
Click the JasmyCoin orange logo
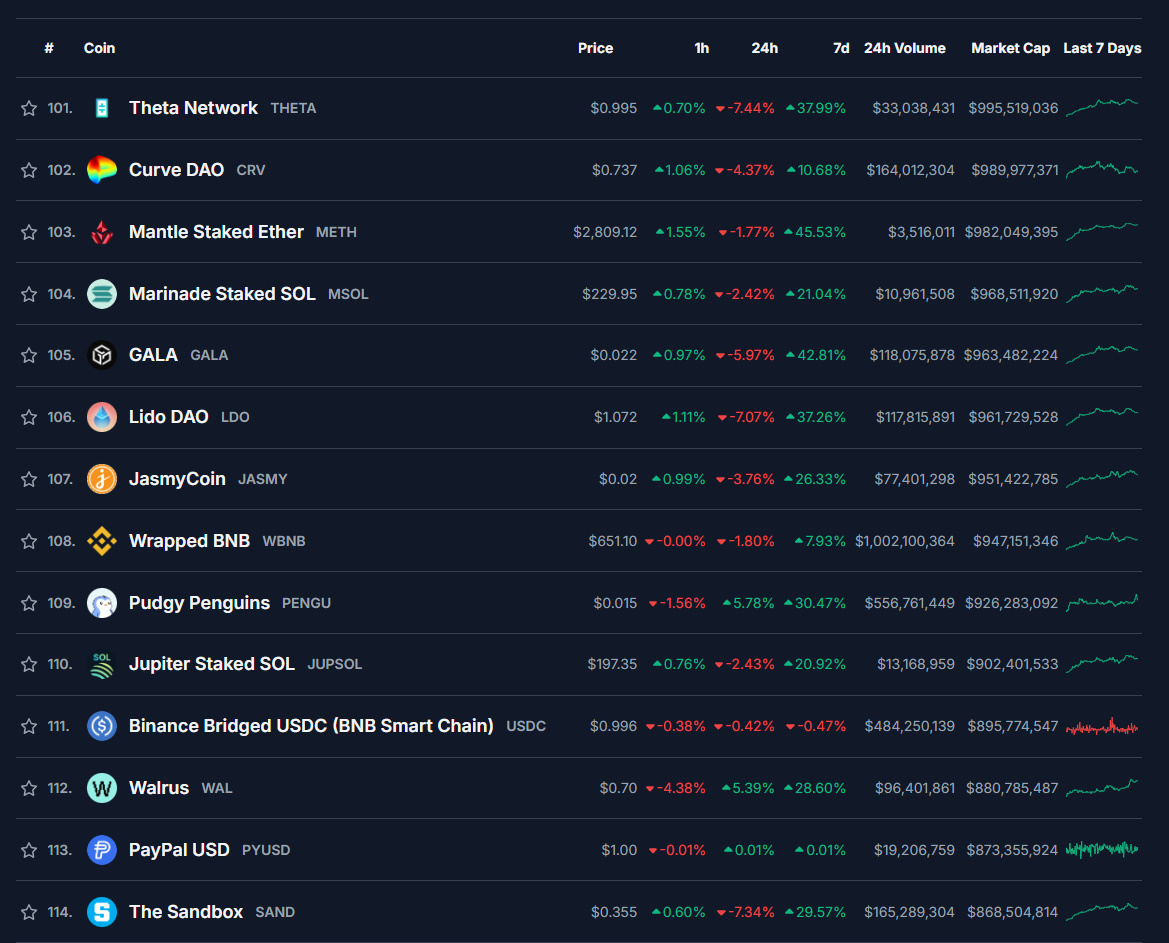click(x=102, y=479)
